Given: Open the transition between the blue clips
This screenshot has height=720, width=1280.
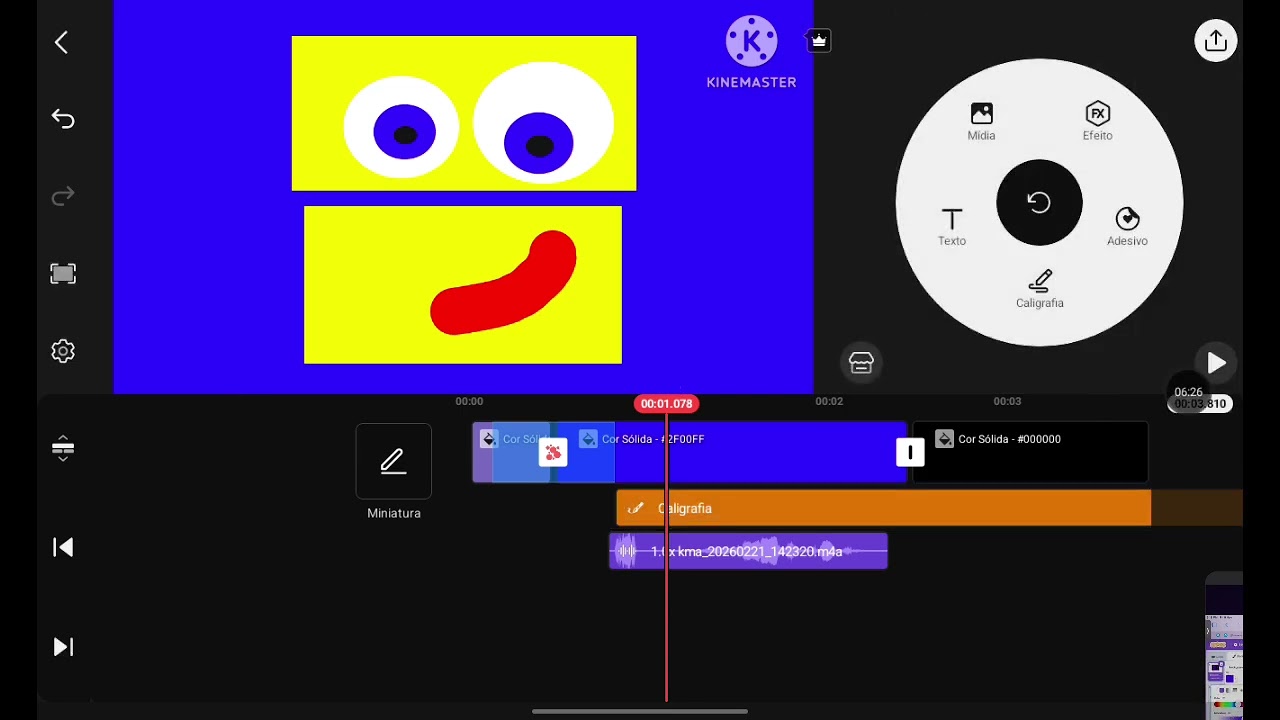Looking at the screenshot, I should click(553, 453).
